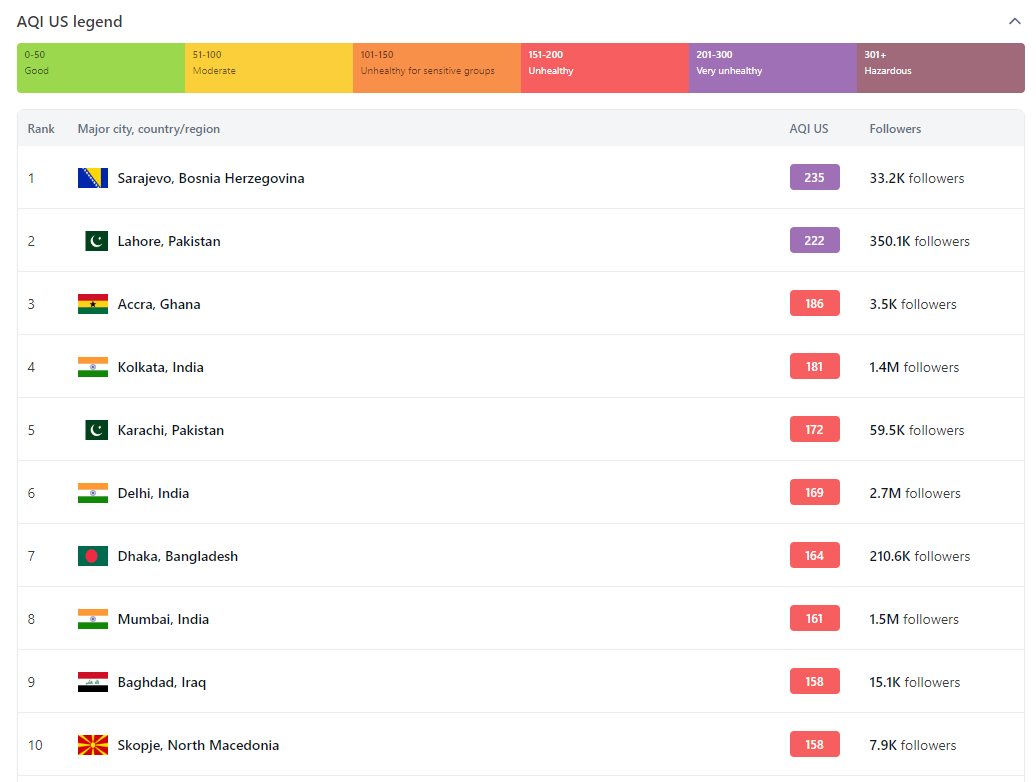The height and width of the screenshot is (782, 1036).
Task: Select the purple Very unhealthy legend swatch
Action: [772, 68]
